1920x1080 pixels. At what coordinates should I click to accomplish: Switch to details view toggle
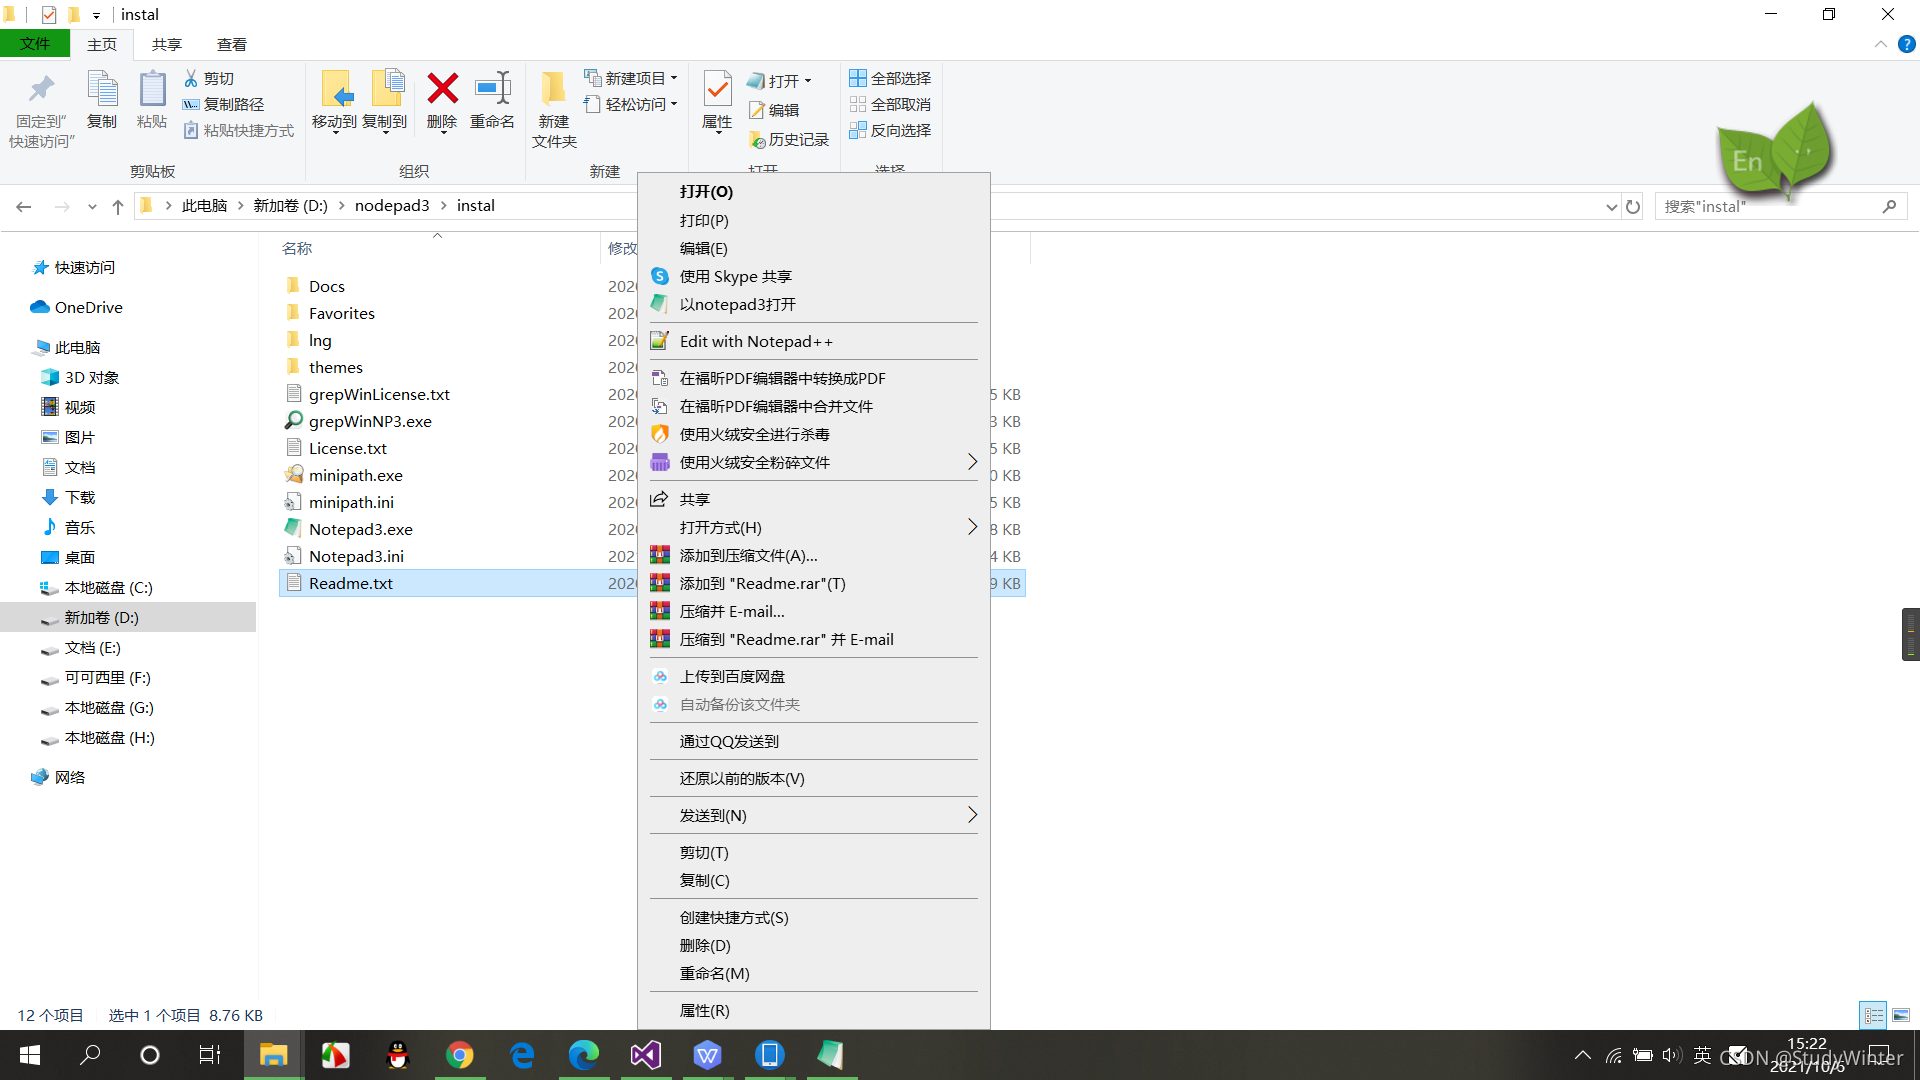[1873, 1015]
